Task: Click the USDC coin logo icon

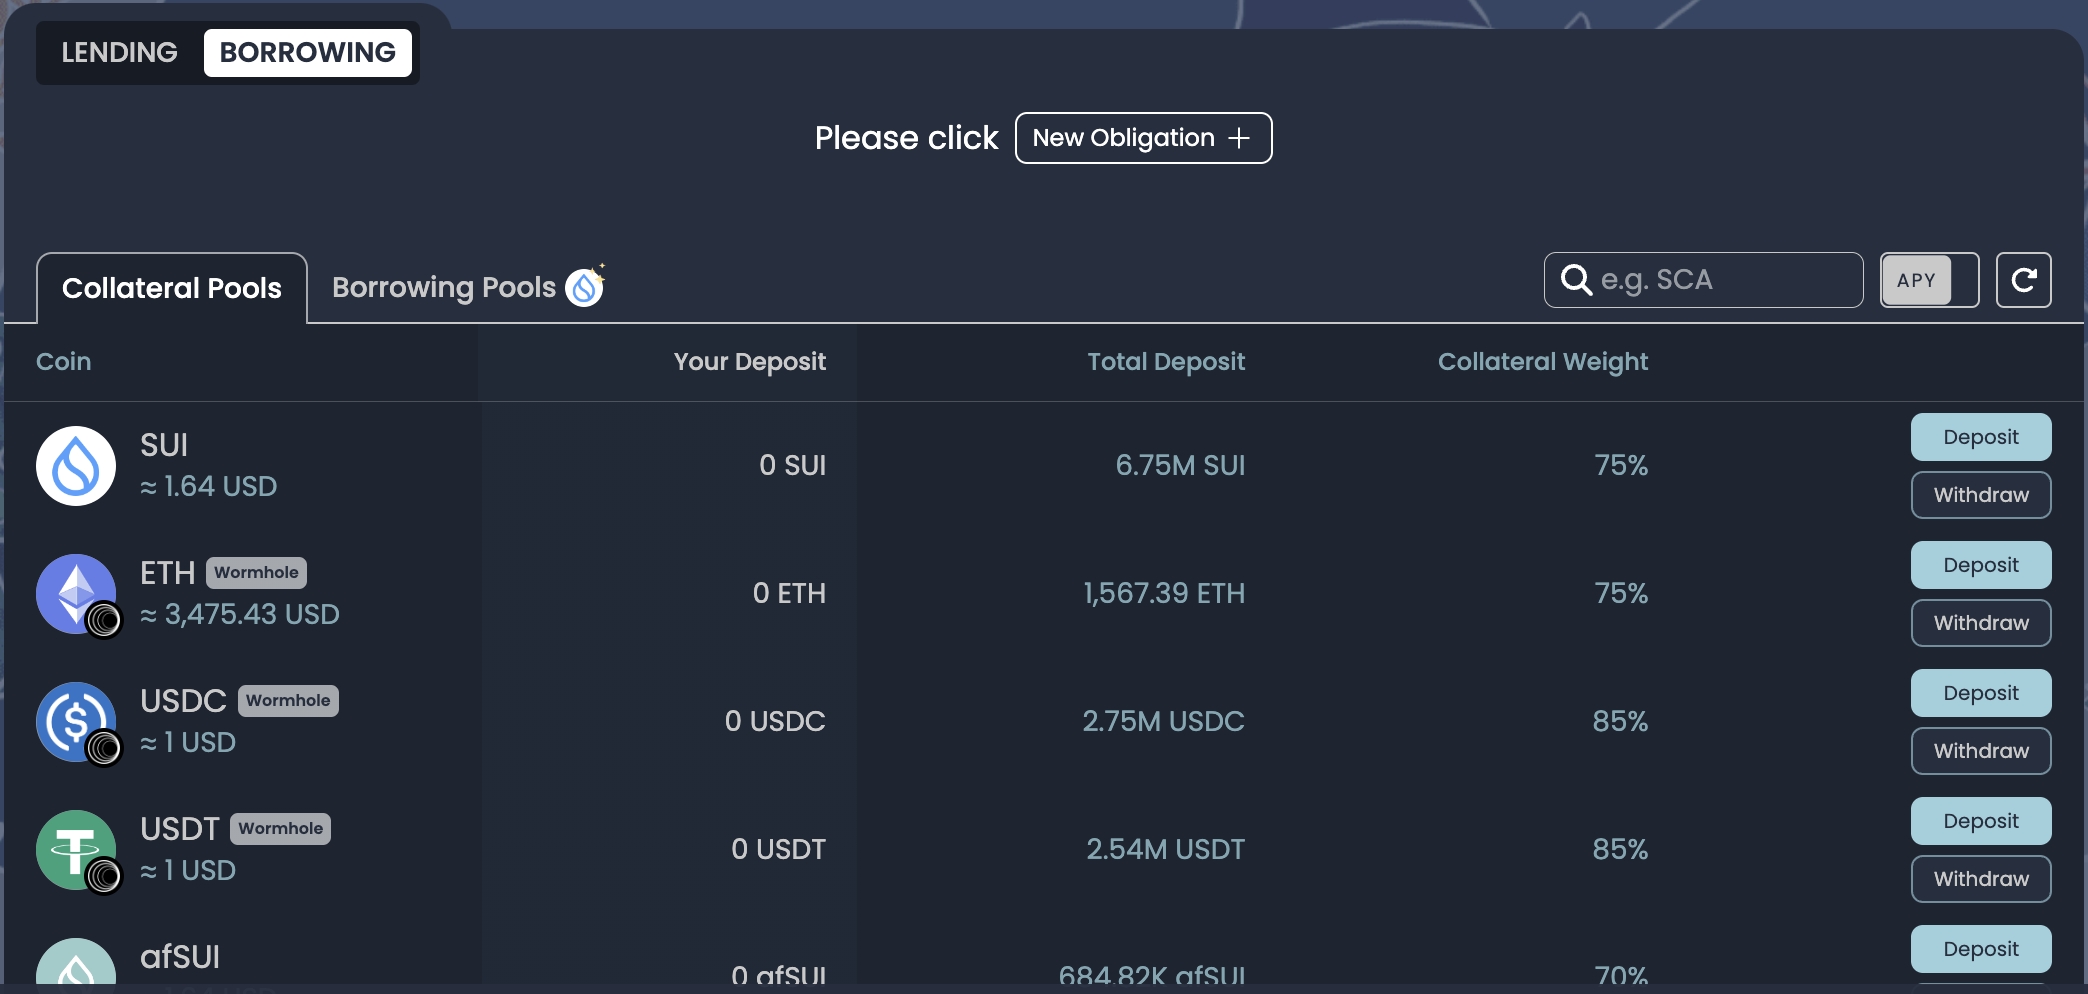Action: 76,722
